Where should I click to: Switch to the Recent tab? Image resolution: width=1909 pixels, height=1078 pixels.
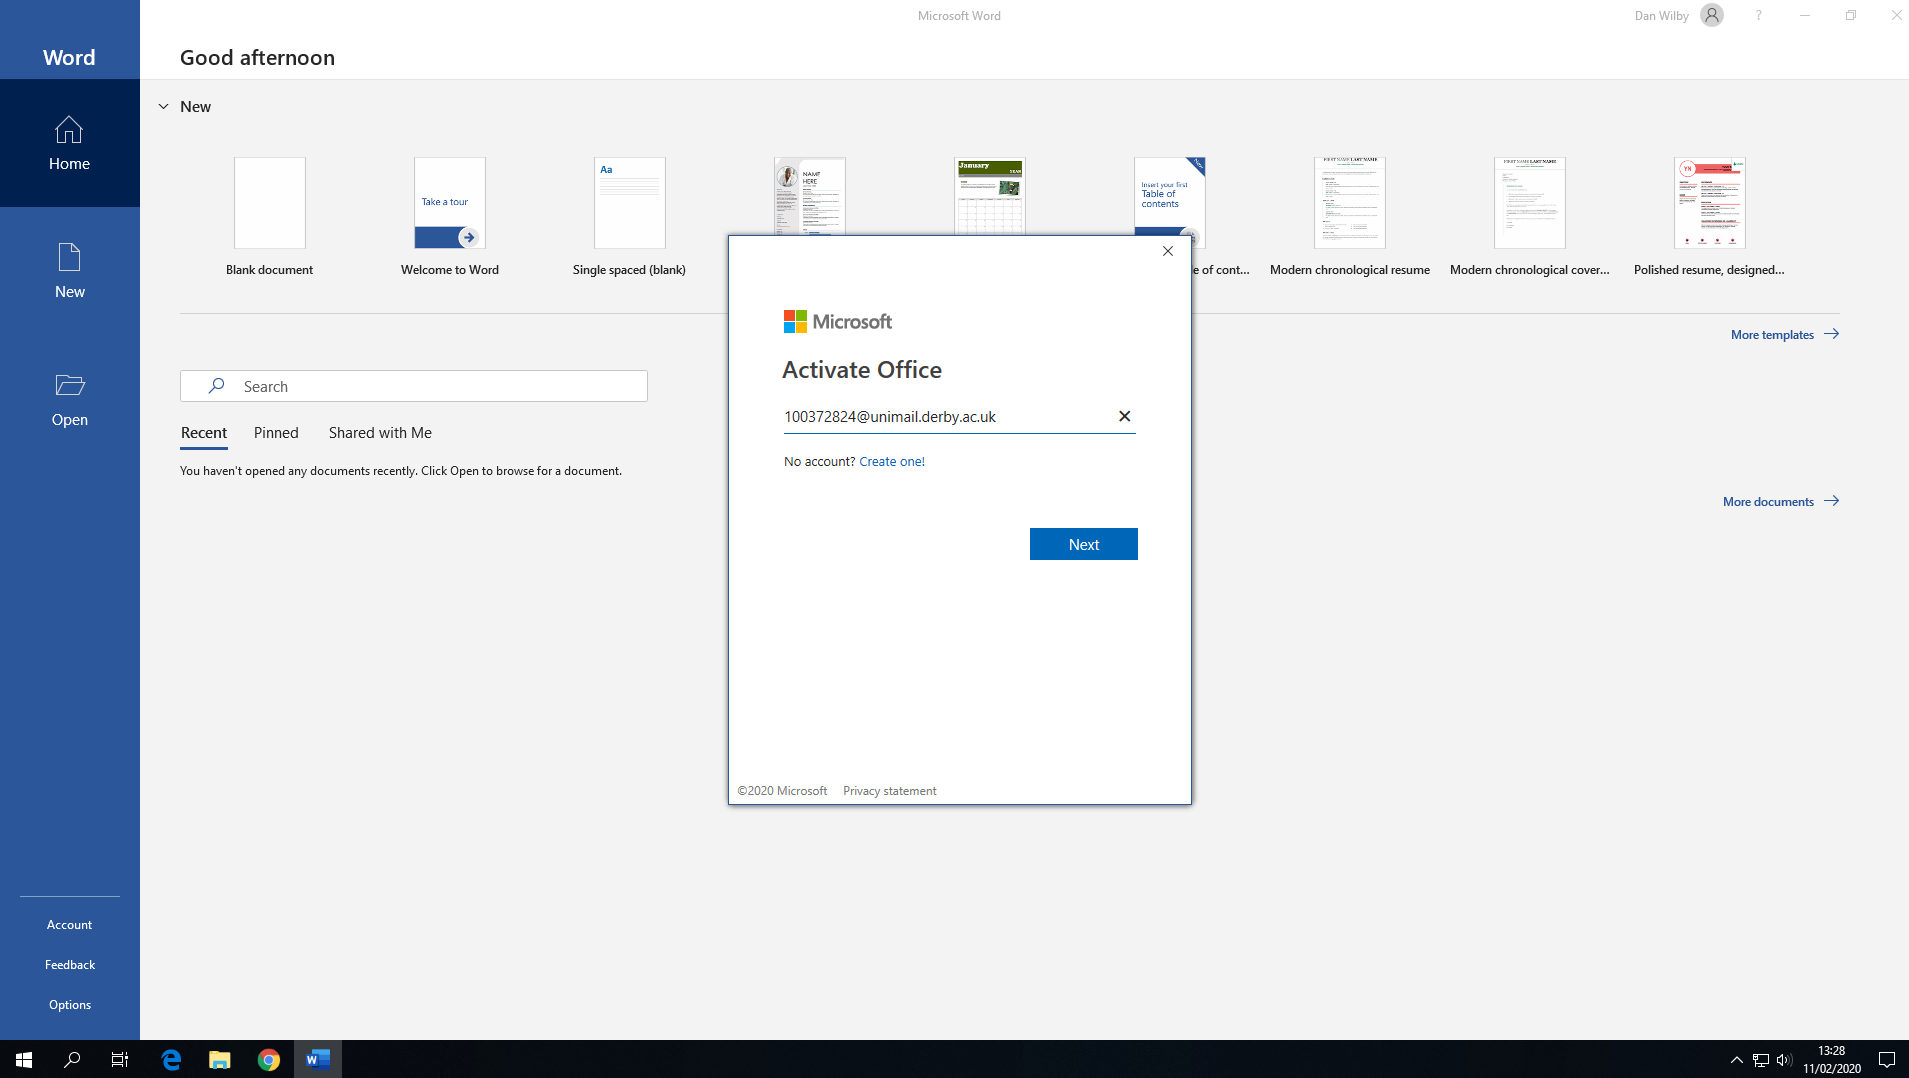[x=204, y=433]
